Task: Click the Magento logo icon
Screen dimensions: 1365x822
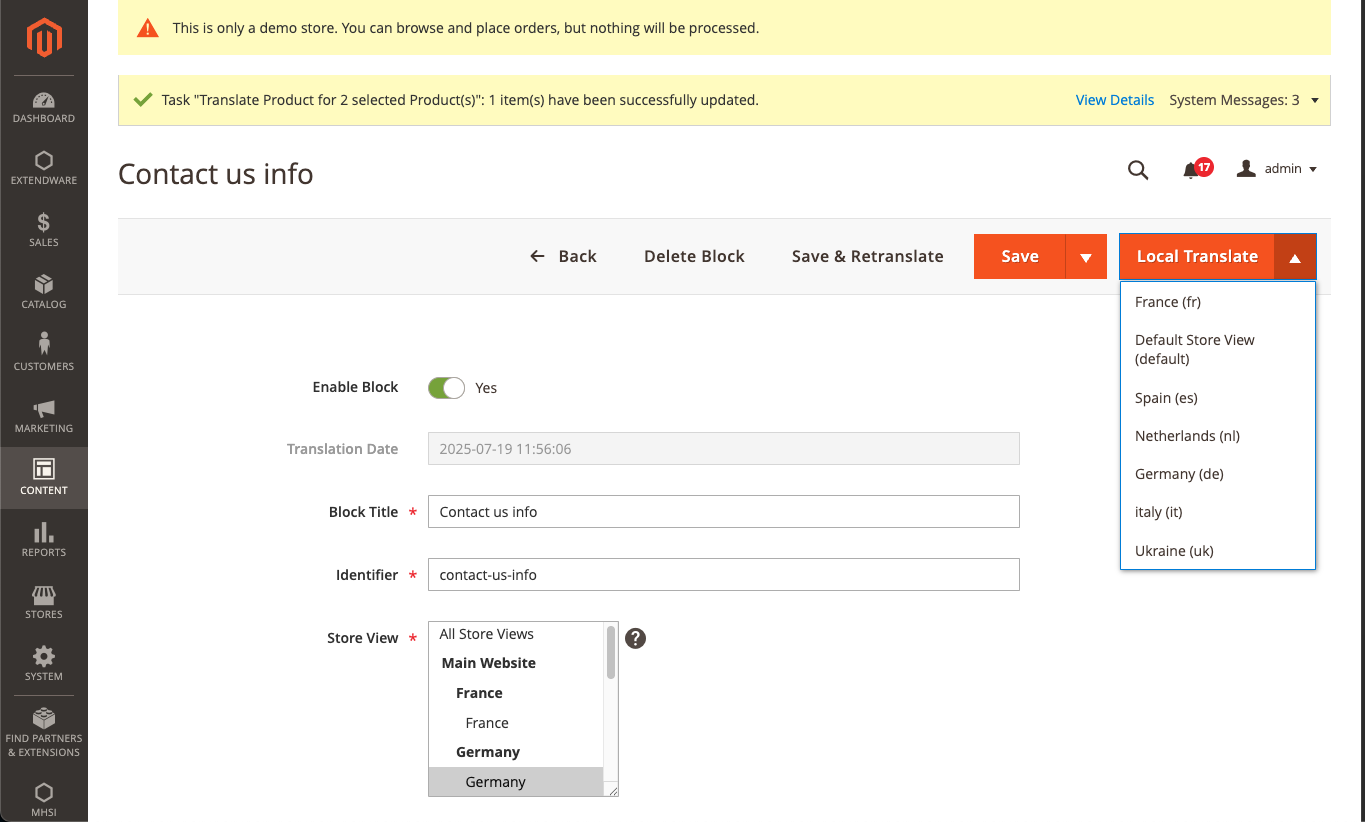Action: point(44,38)
